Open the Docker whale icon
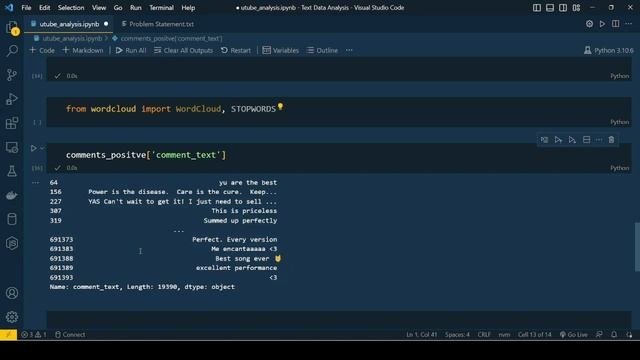The image size is (640, 360). (12, 195)
